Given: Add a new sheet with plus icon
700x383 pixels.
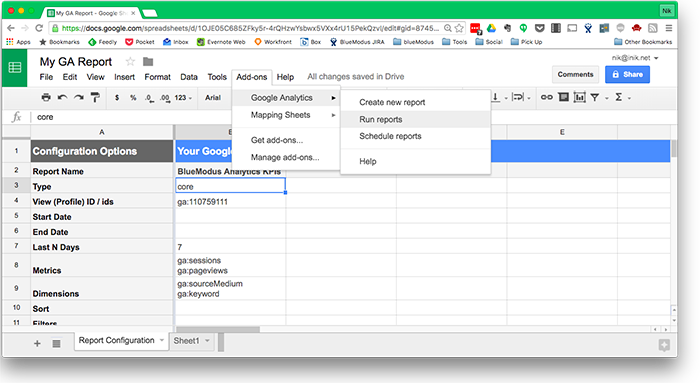Looking at the screenshot, I should pyautogui.click(x=38, y=343).
